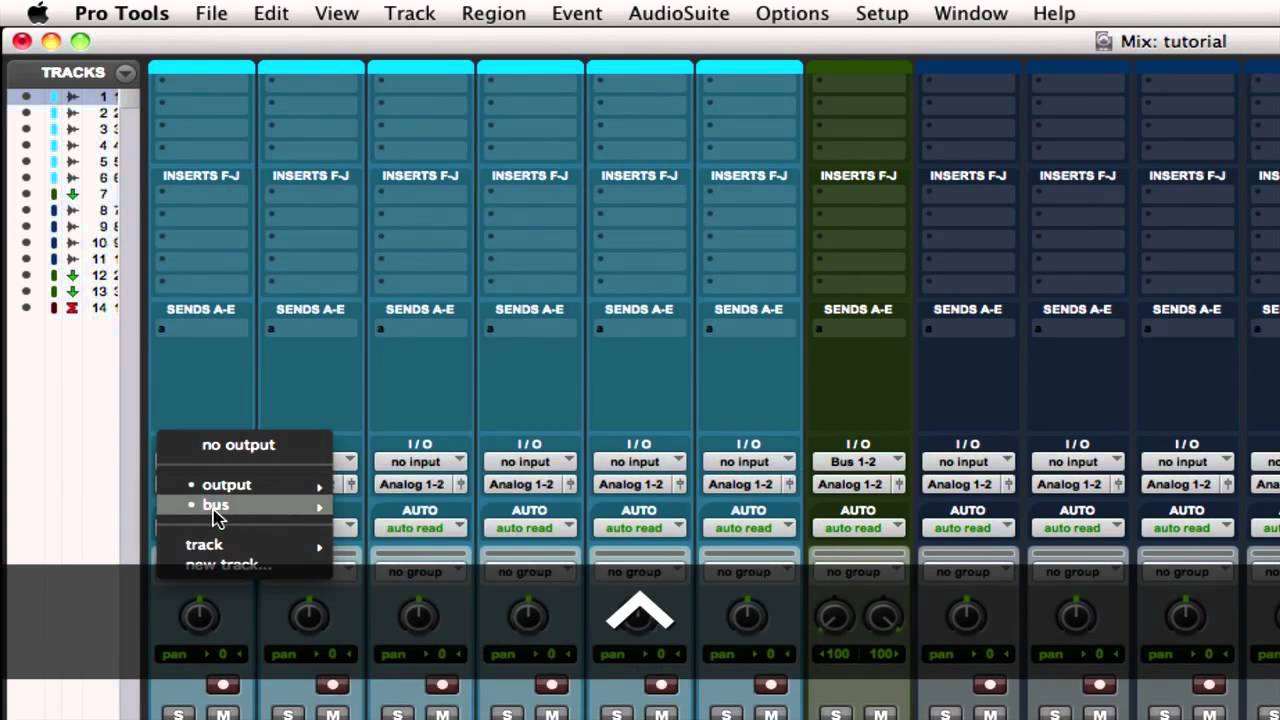Record-enable track 3 strip
The image size is (1280, 720).
(442, 685)
